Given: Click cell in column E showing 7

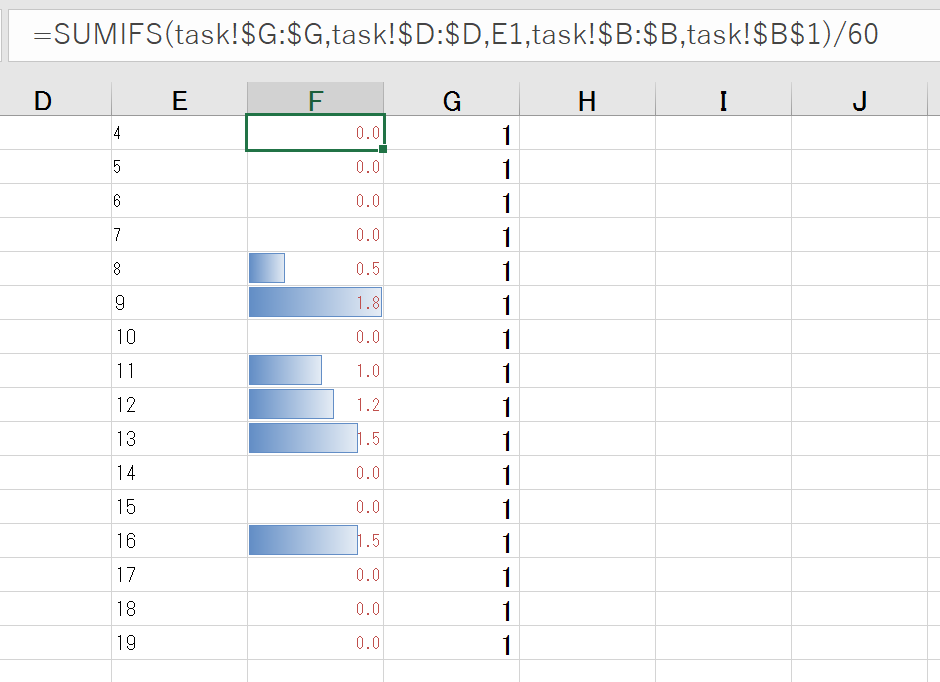Looking at the screenshot, I should pos(179,234).
